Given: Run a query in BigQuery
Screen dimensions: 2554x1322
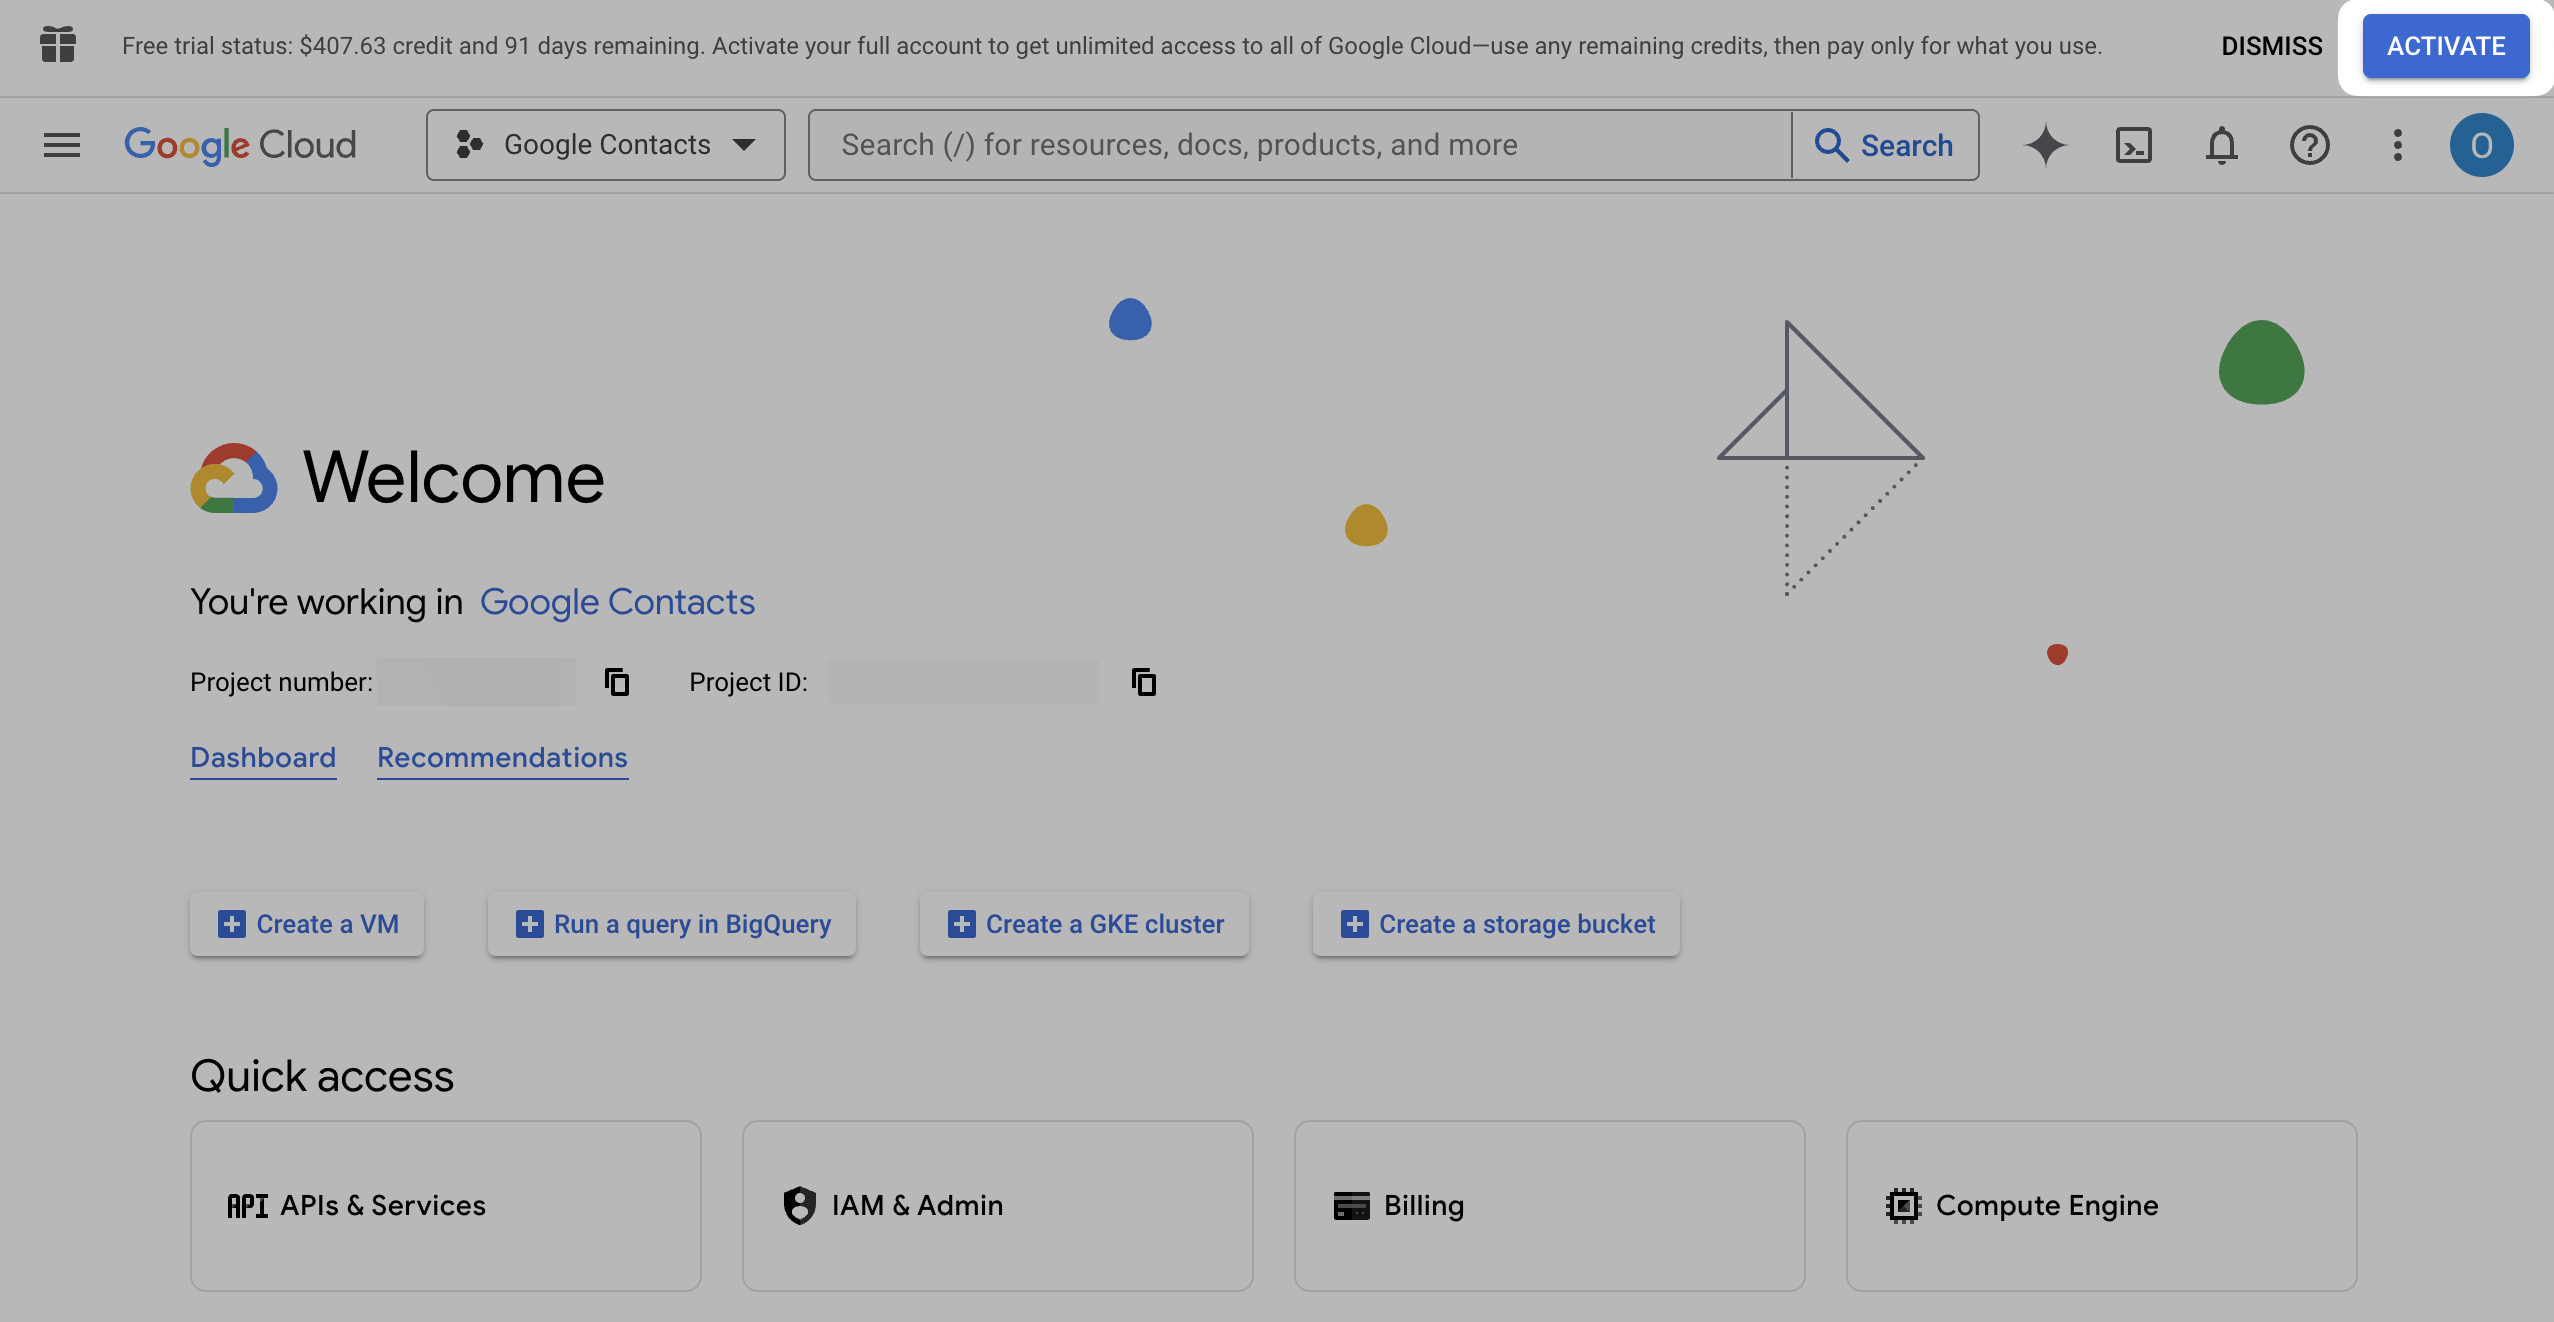Looking at the screenshot, I should [x=670, y=924].
